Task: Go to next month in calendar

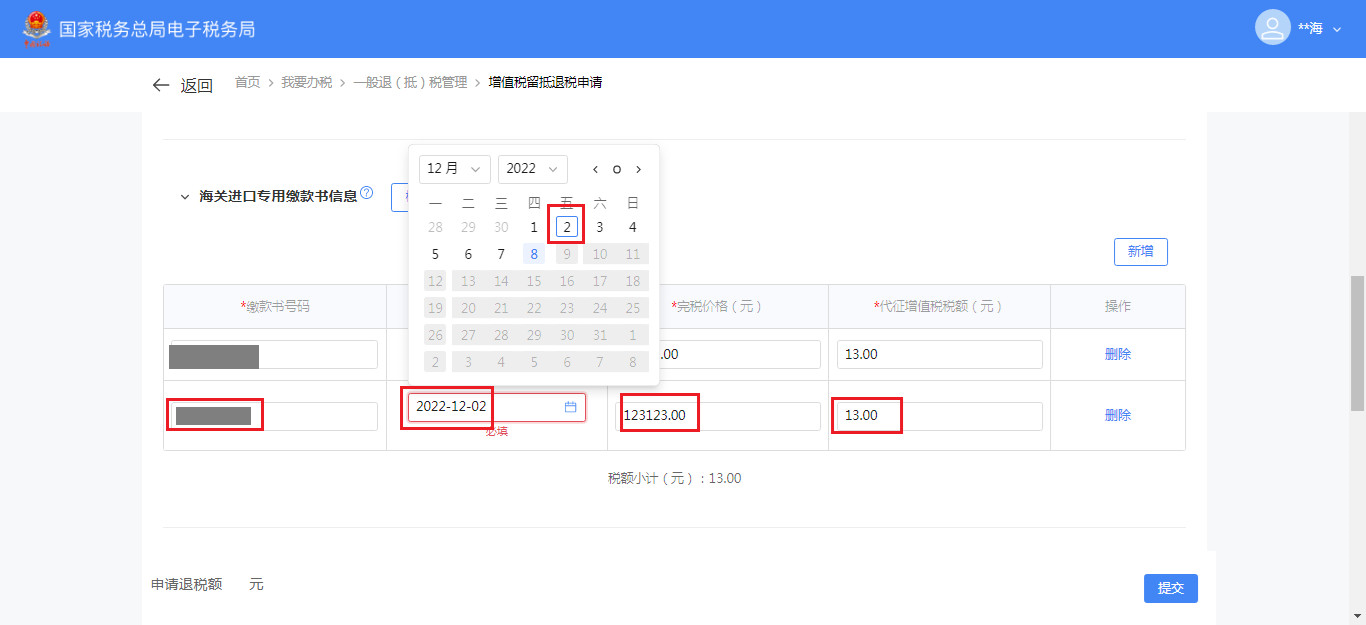Action: click(x=639, y=169)
